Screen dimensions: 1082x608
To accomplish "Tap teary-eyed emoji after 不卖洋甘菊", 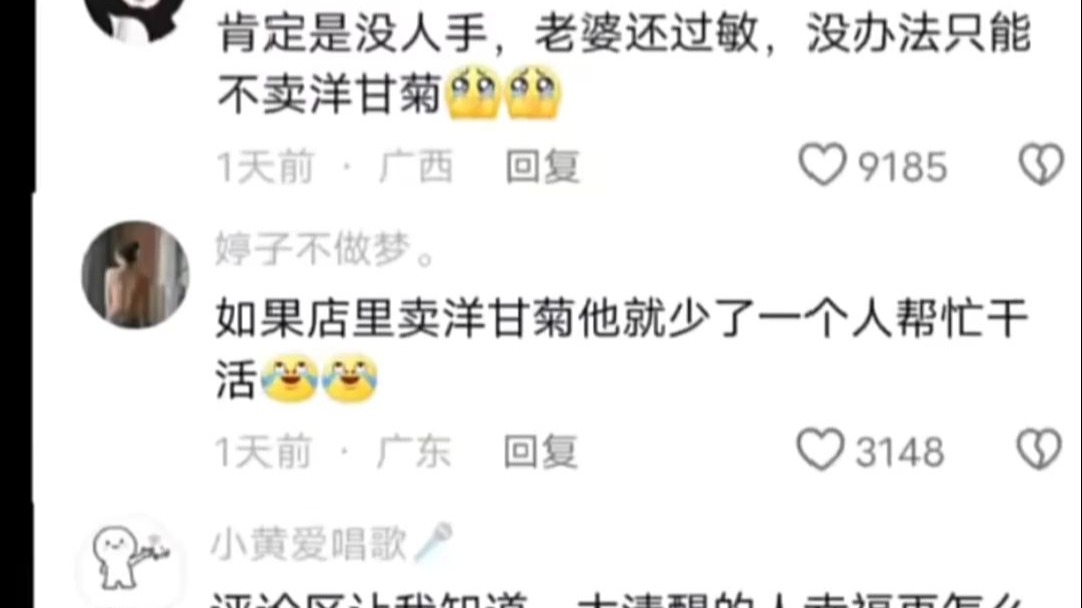I will (x=473, y=92).
